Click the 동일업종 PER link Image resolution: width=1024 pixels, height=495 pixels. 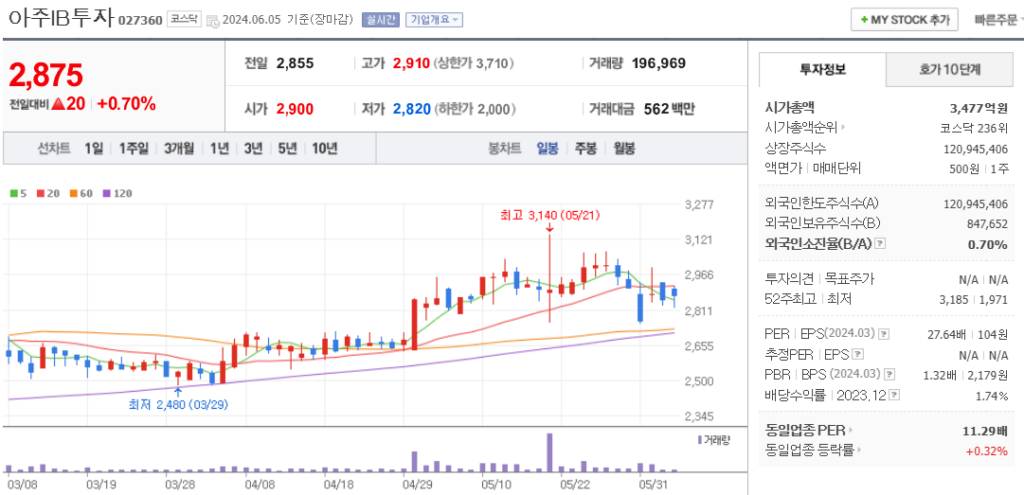[805, 430]
